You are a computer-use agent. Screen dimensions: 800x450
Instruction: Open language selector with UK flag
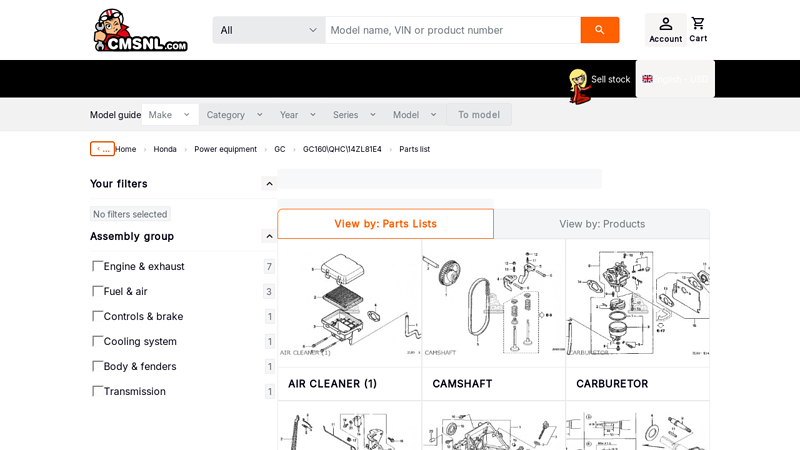[675, 79]
